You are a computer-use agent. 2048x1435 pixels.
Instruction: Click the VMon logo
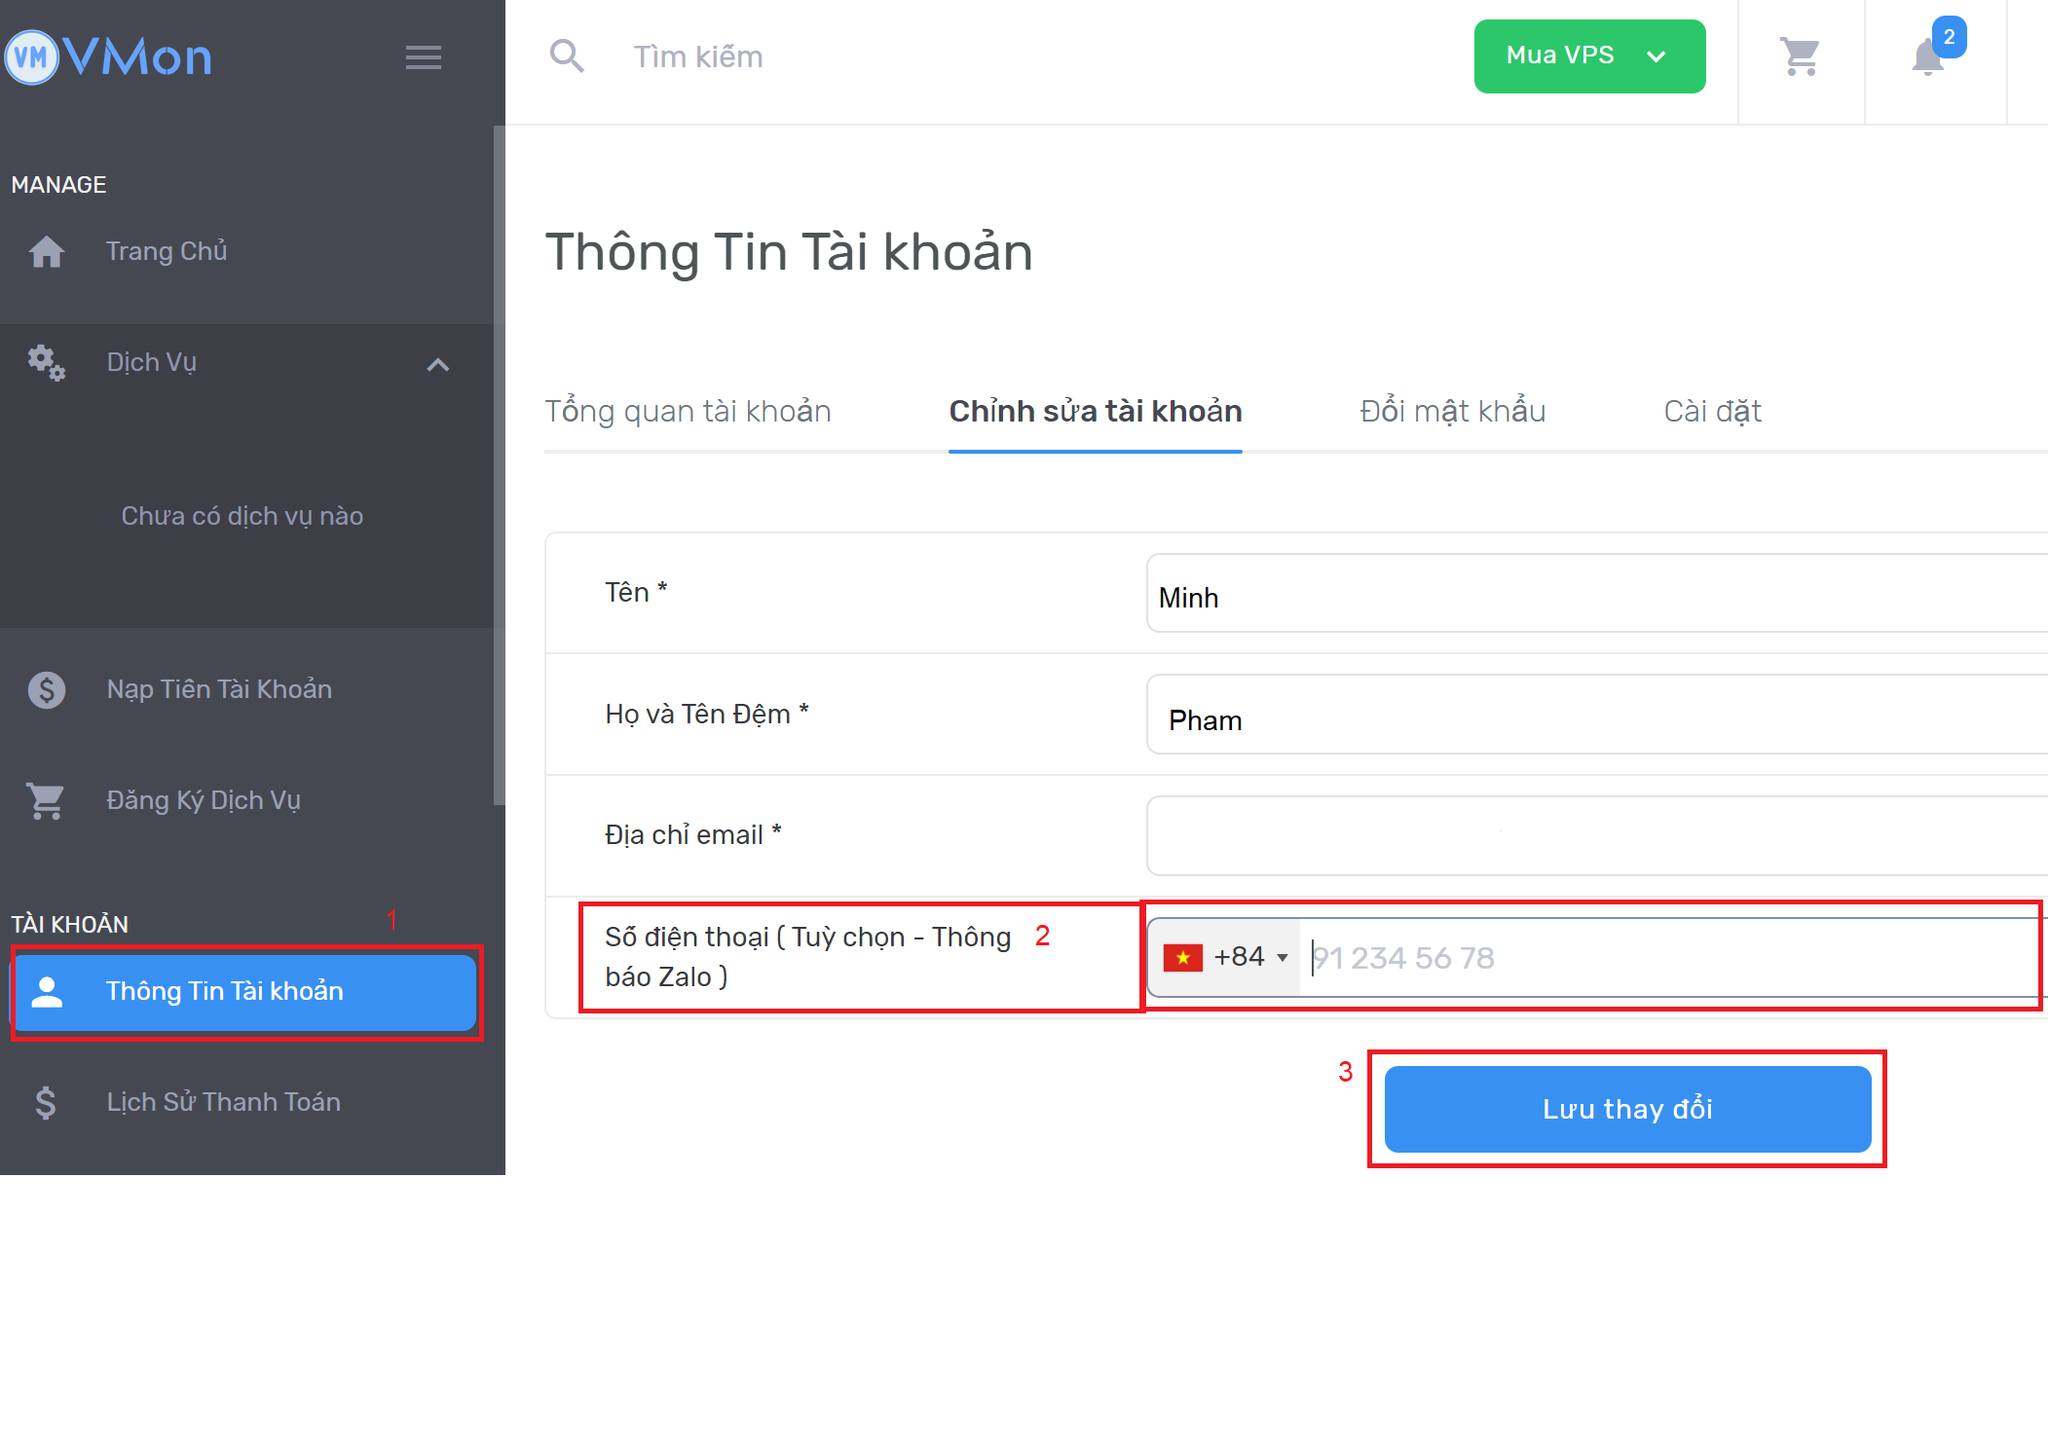[x=108, y=57]
